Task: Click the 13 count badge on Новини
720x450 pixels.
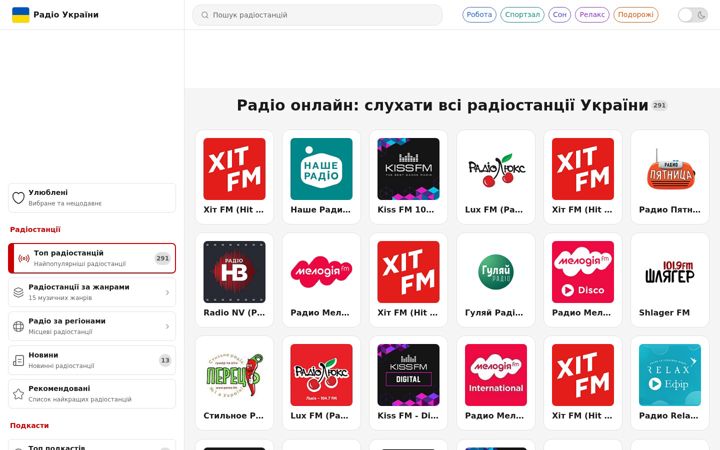Action: [x=165, y=360]
